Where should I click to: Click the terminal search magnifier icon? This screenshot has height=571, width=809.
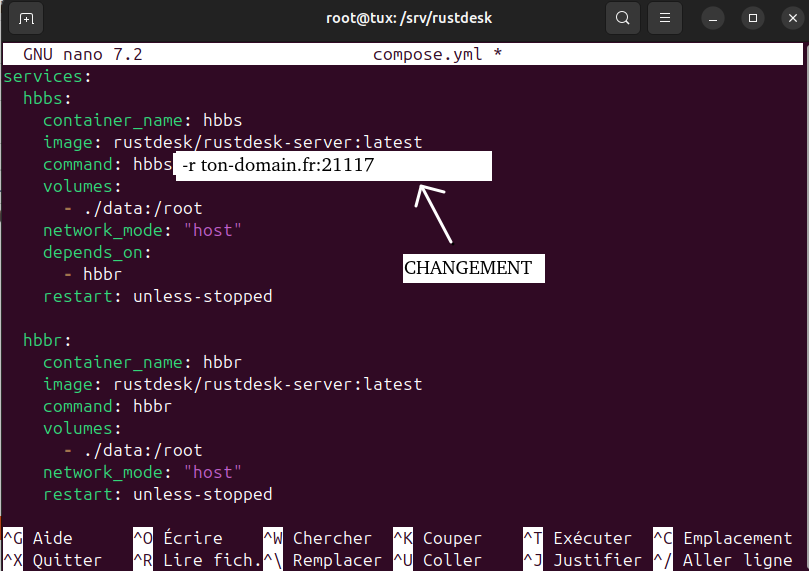[623, 18]
